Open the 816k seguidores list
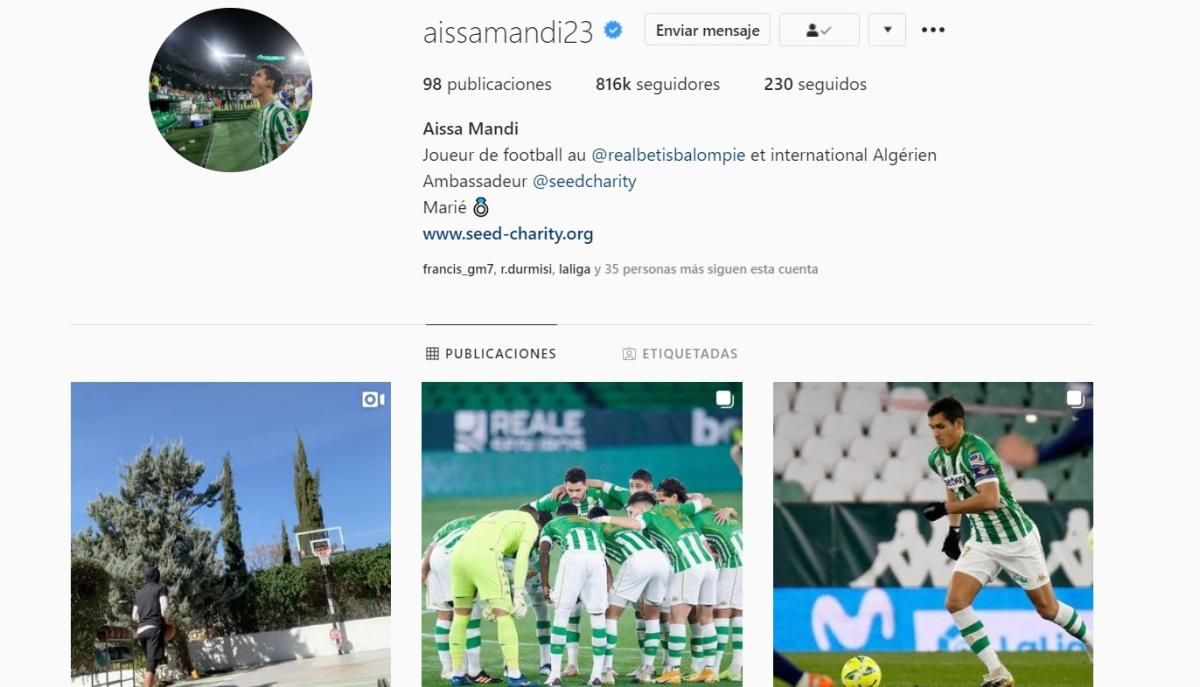The image size is (1200, 687). point(657,84)
